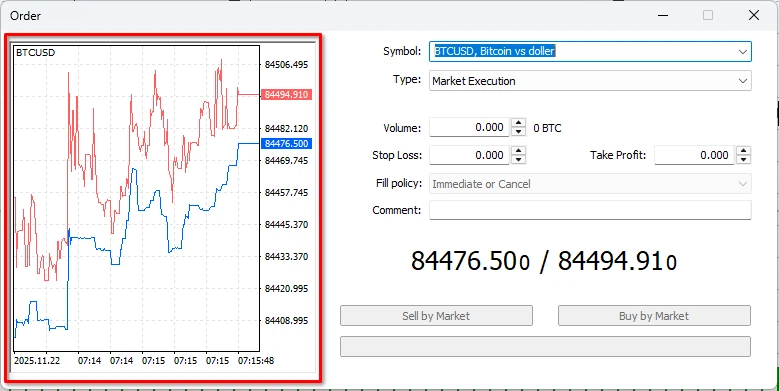The height and width of the screenshot is (391, 779).
Task: Click the Volume field label
Action: tap(402, 128)
